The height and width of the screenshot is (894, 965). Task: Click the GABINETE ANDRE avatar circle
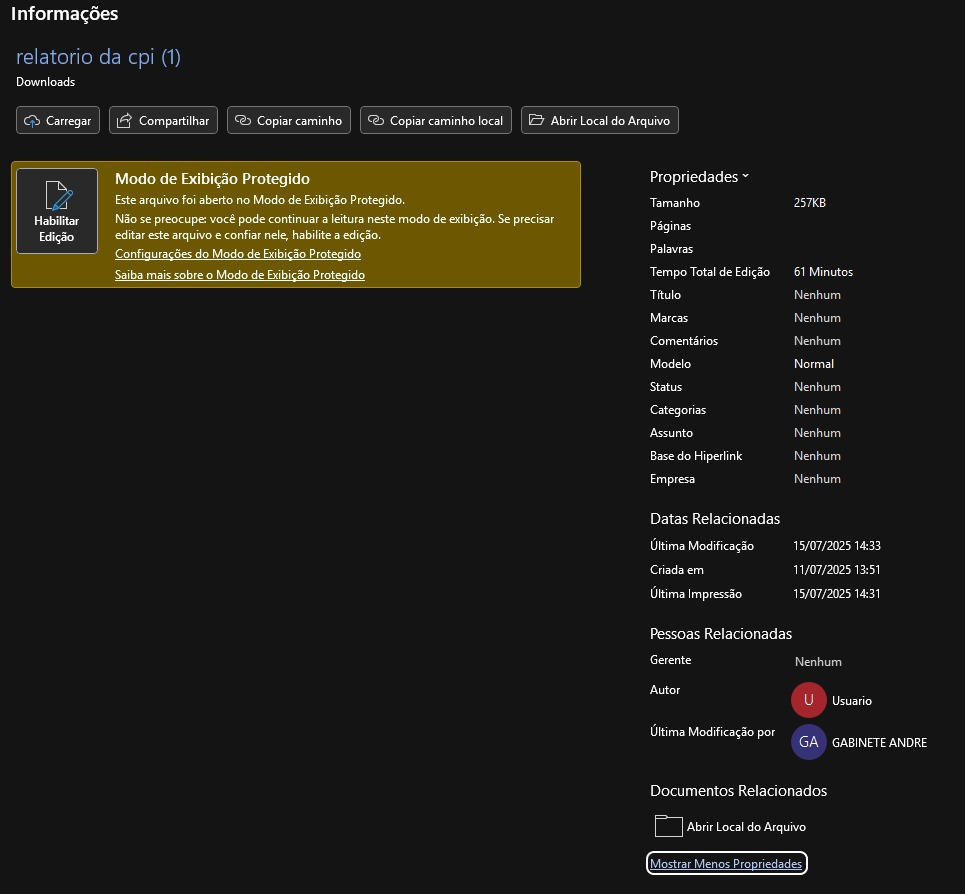pyautogui.click(x=808, y=742)
